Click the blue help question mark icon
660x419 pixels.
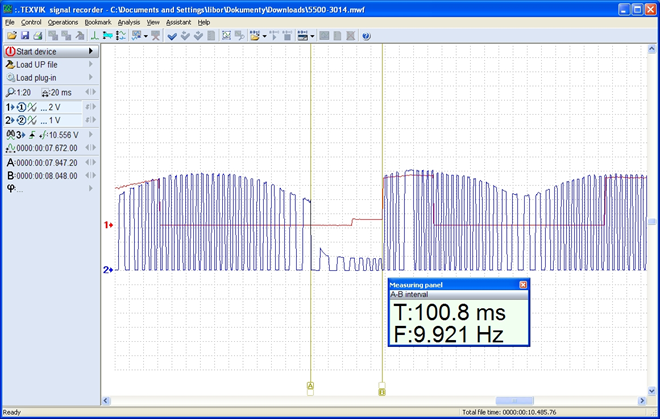(366, 36)
